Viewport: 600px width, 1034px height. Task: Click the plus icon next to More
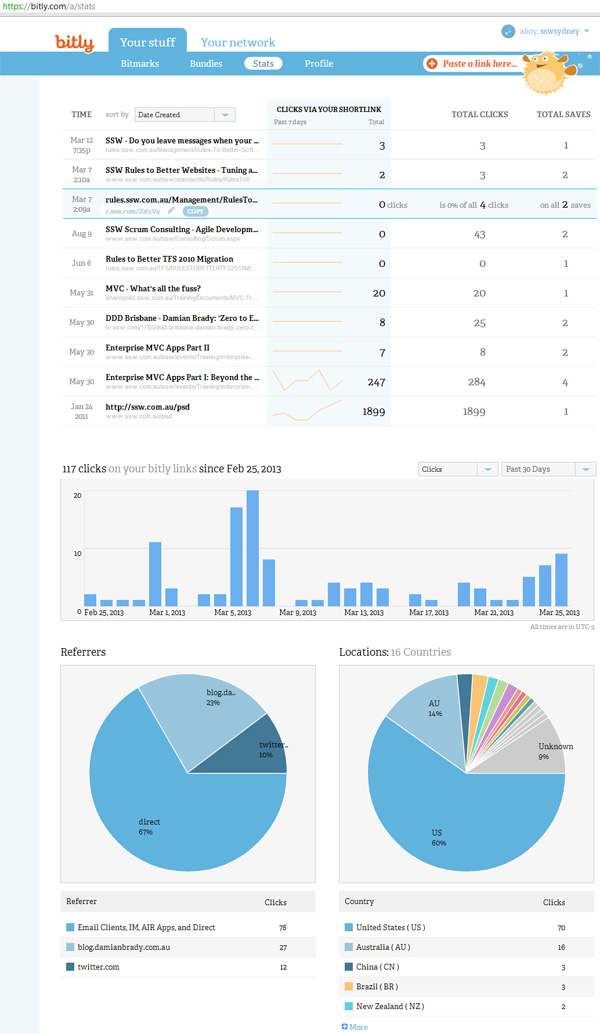coord(345,1026)
